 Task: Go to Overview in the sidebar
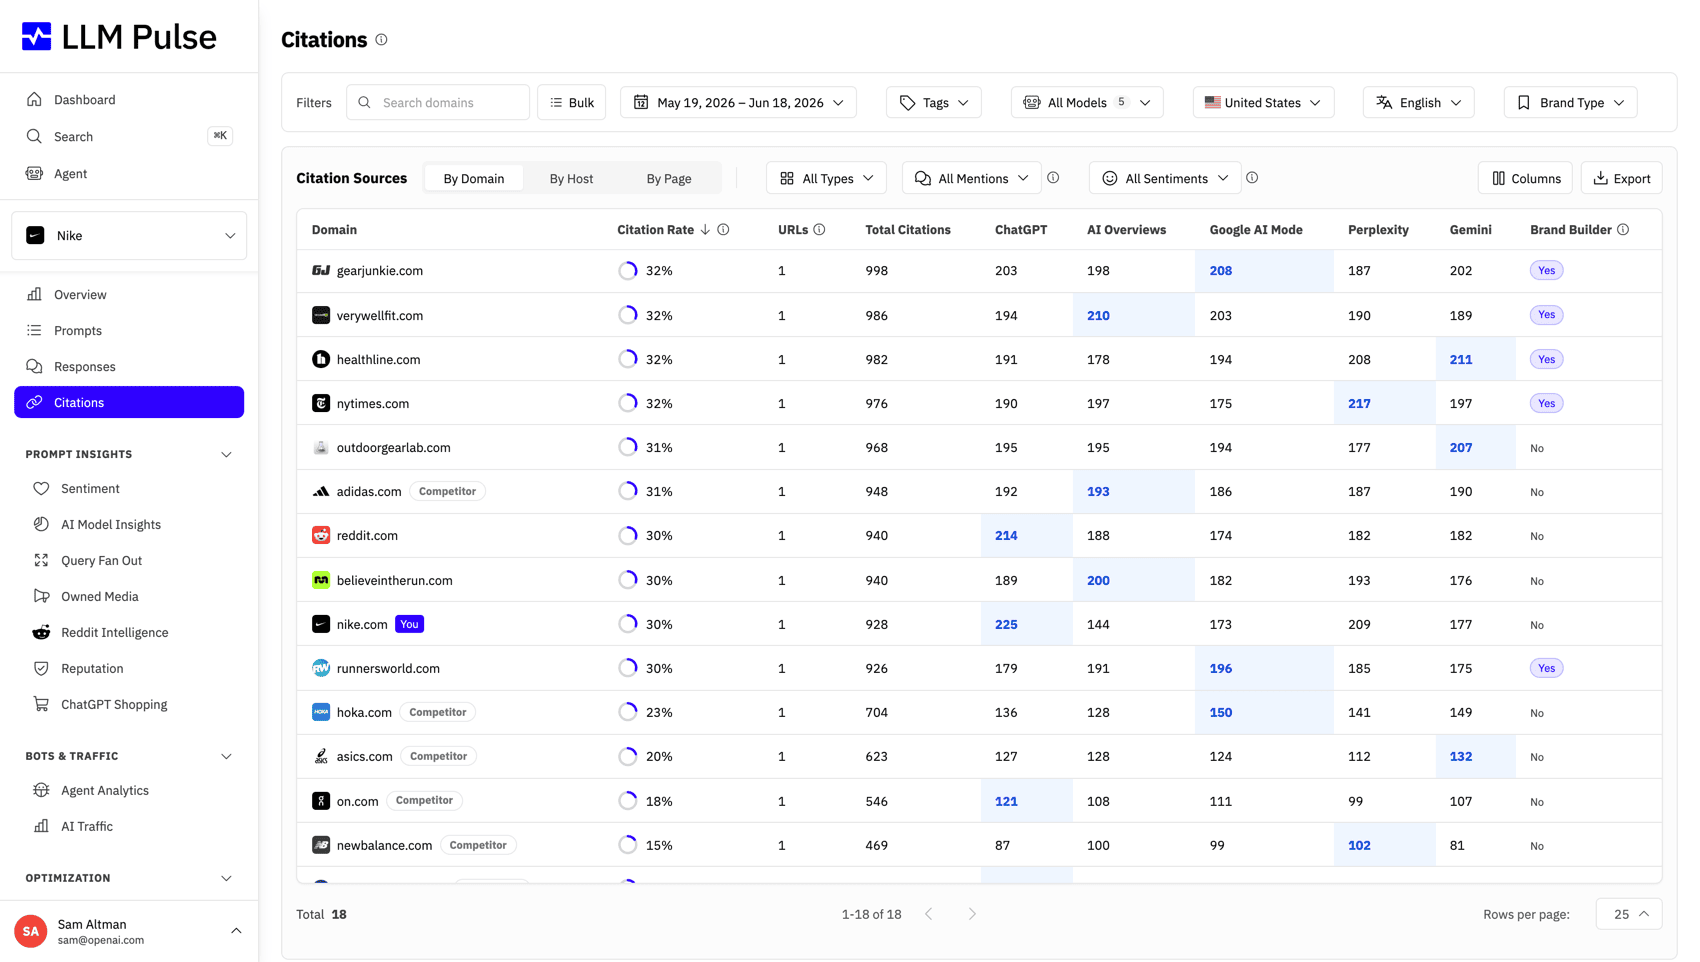(129, 295)
